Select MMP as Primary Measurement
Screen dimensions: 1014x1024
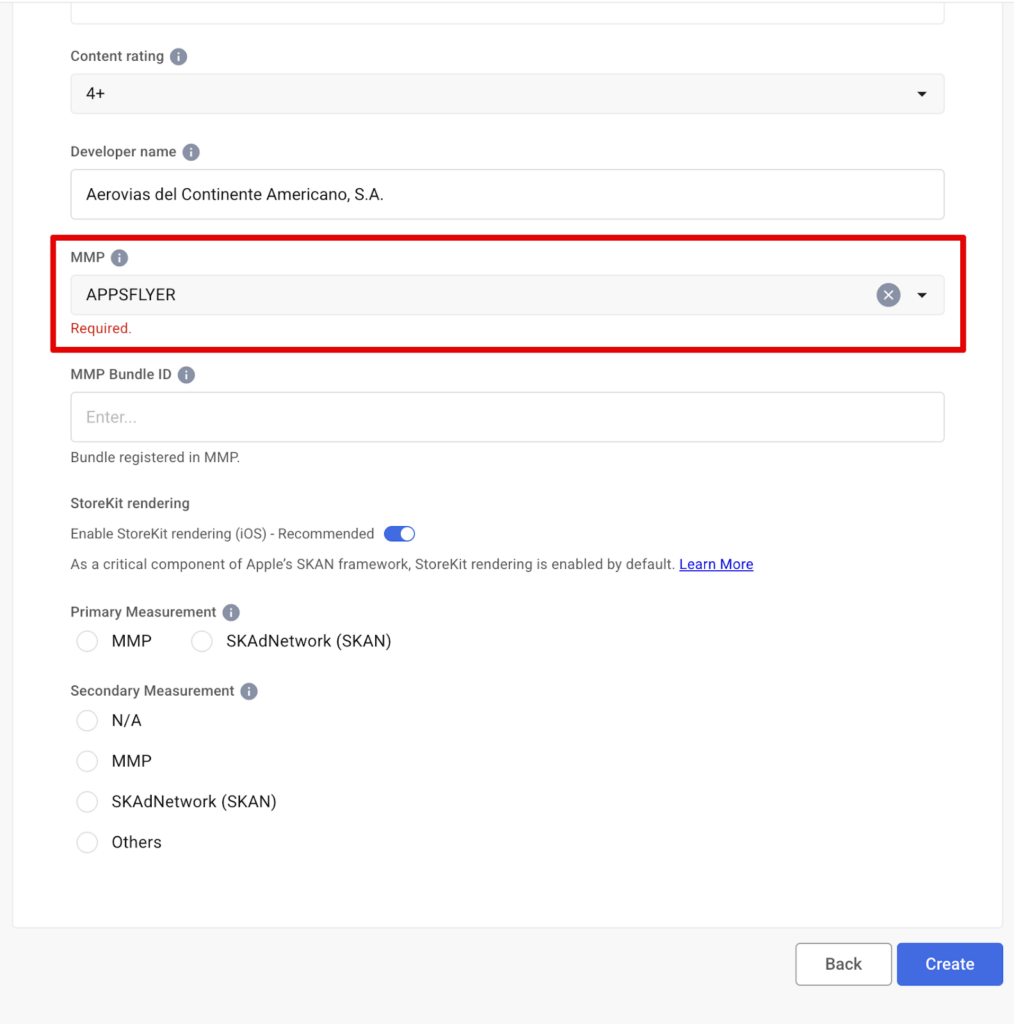[x=88, y=641]
